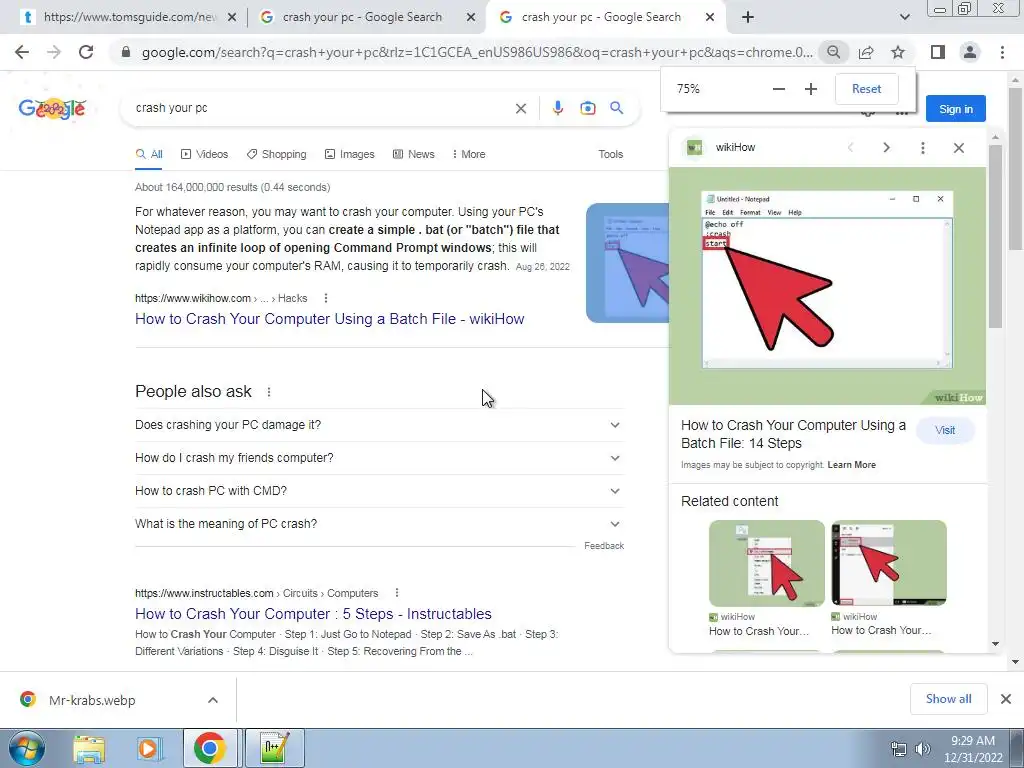Reset page zoom to default
Screen dimensions: 1024x768
point(867,89)
